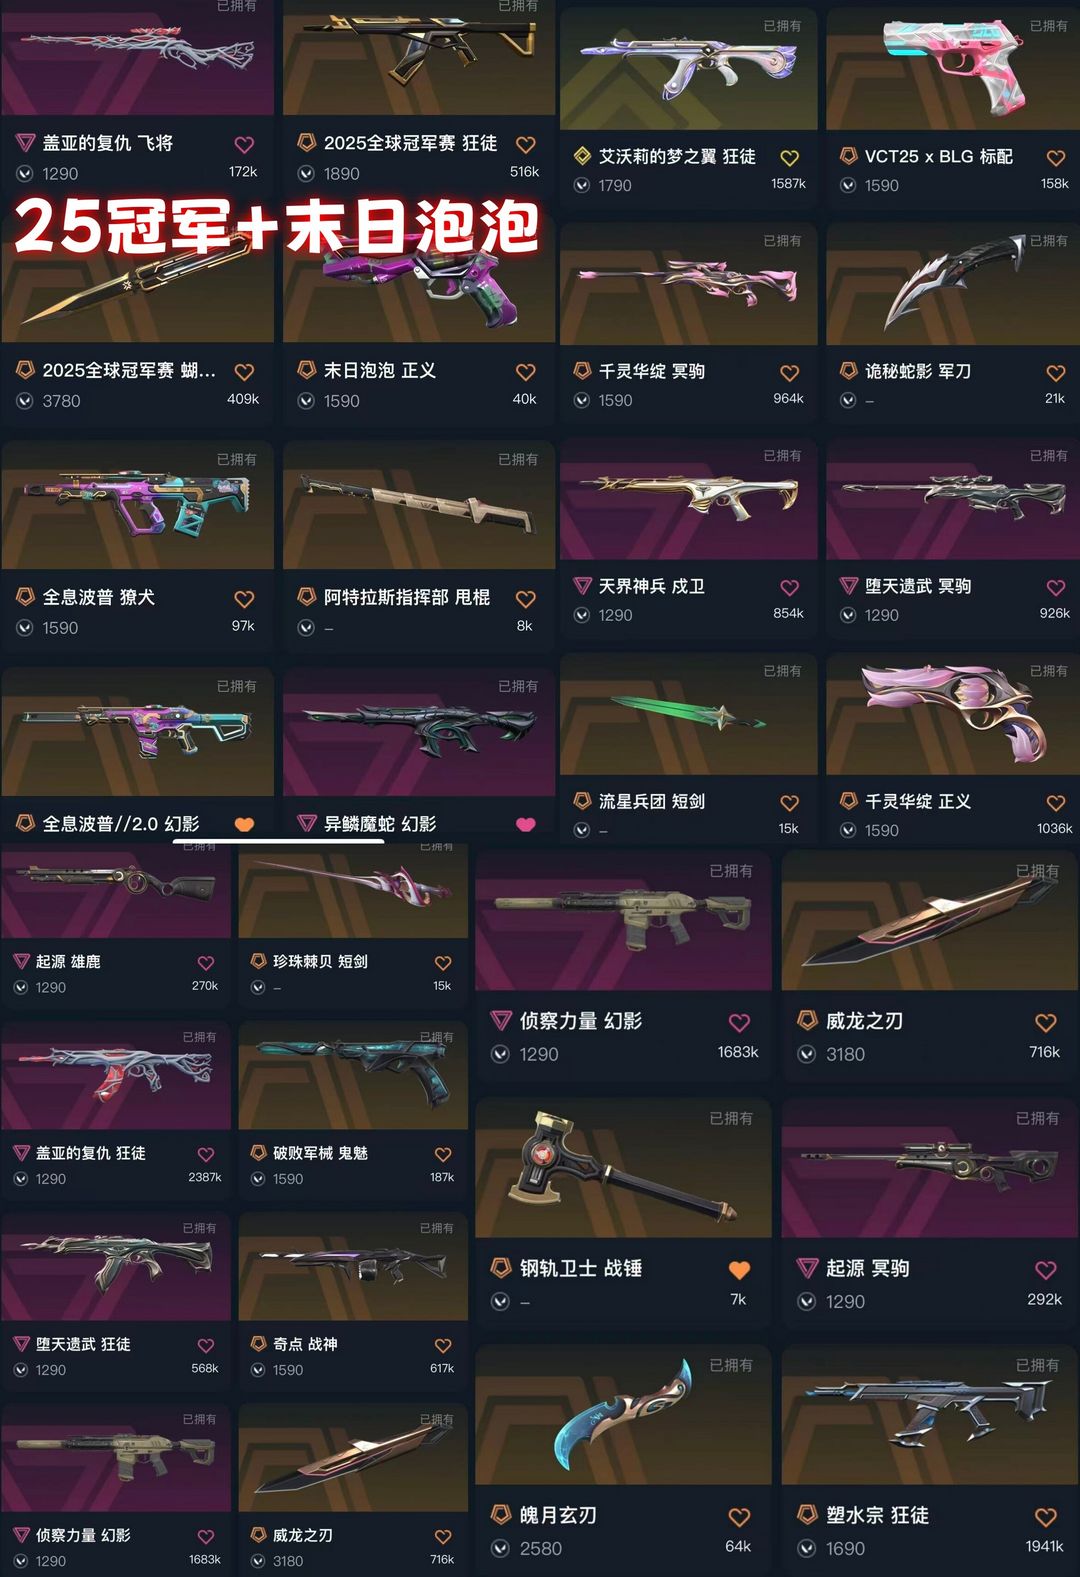Favorite the 盖亚的复仇 飞将 skin heart
Image resolution: width=1080 pixels, height=1577 pixels.
[244, 145]
